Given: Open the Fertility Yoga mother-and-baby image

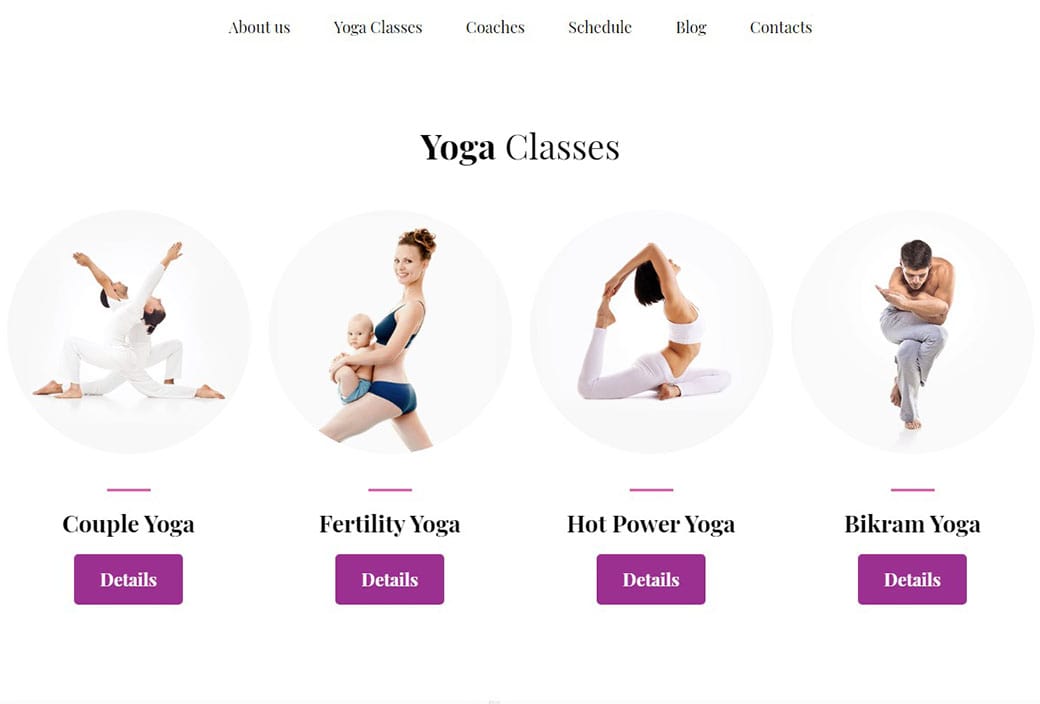Looking at the screenshot, I should 390,332.
